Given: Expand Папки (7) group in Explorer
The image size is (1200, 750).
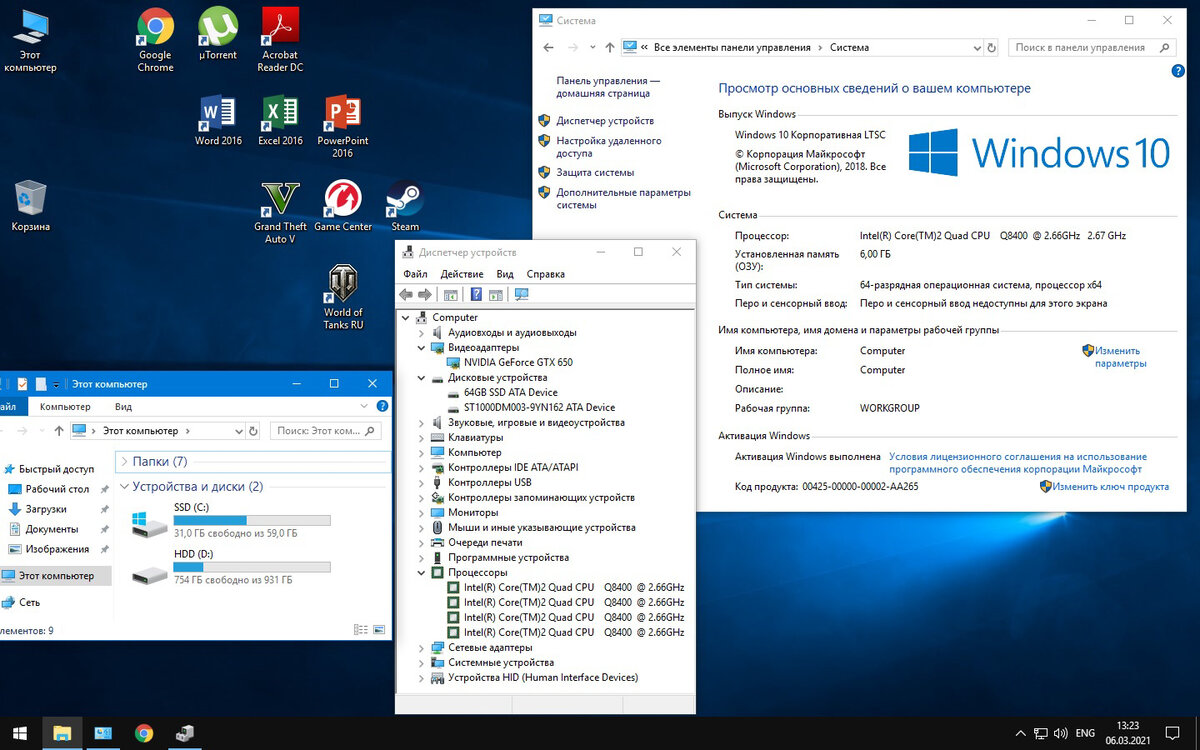Looking at the screenshot, I should pyautogui.click(x=124, y=462).
